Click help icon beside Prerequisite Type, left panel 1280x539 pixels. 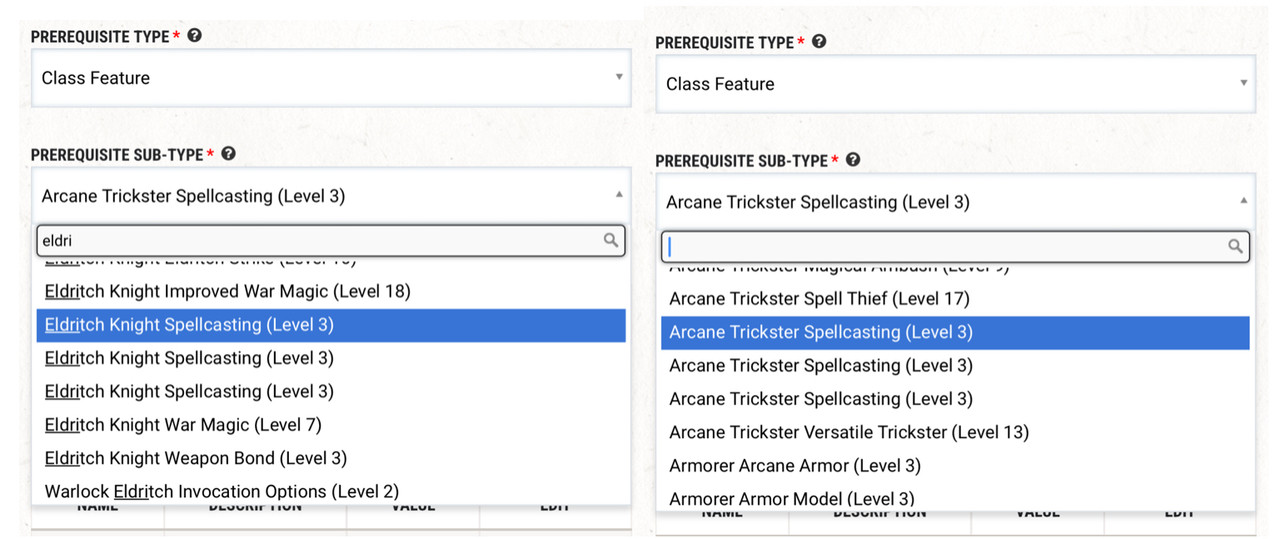[195, 35]
